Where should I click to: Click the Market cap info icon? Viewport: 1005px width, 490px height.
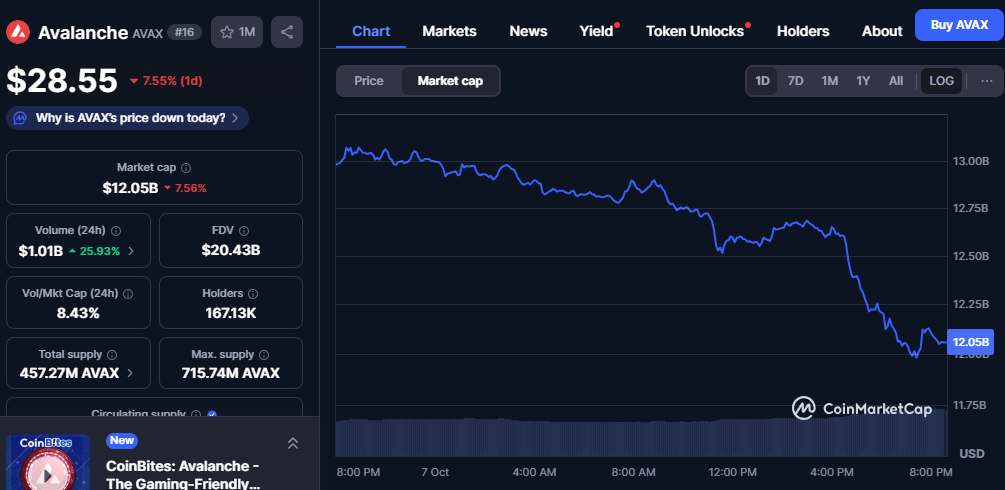[186, 168]
